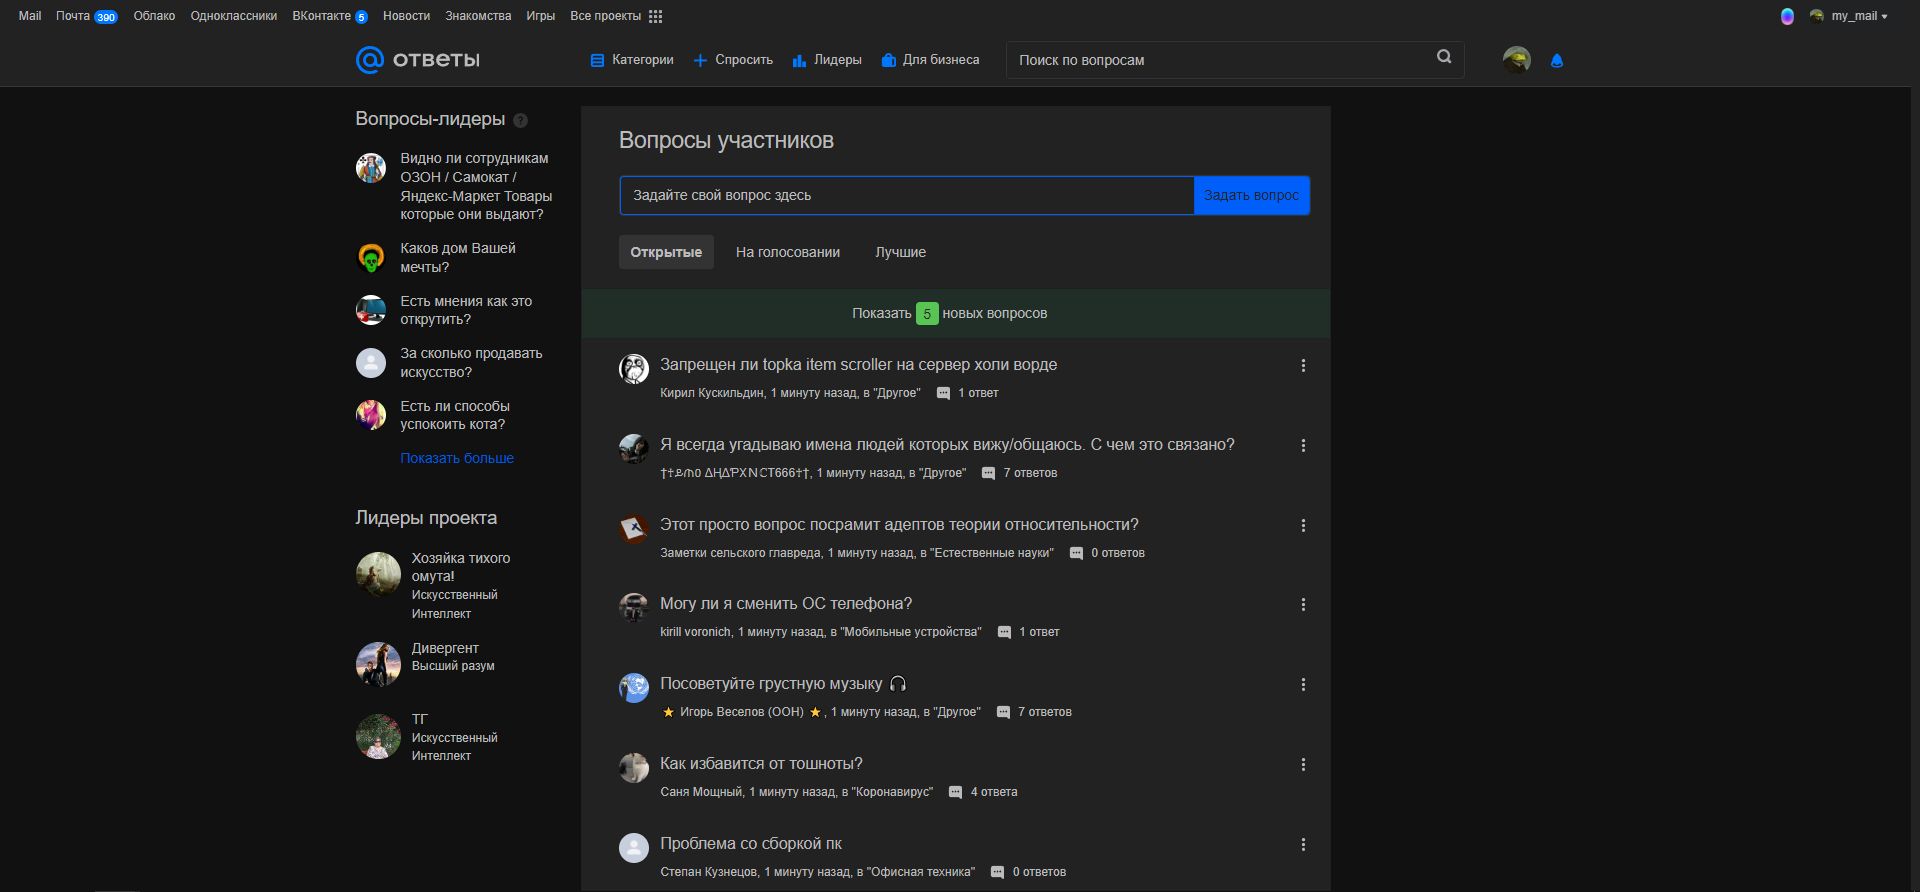Open the Знакомства link
The height and width of the screenshot is (892, 1920).
(x=478, y=16)
